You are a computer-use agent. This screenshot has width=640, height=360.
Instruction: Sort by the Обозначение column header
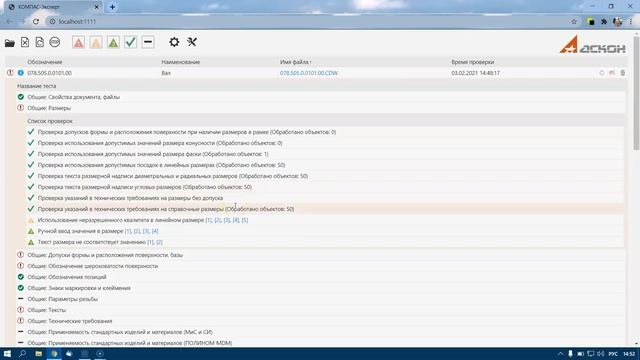pos(45,62)
